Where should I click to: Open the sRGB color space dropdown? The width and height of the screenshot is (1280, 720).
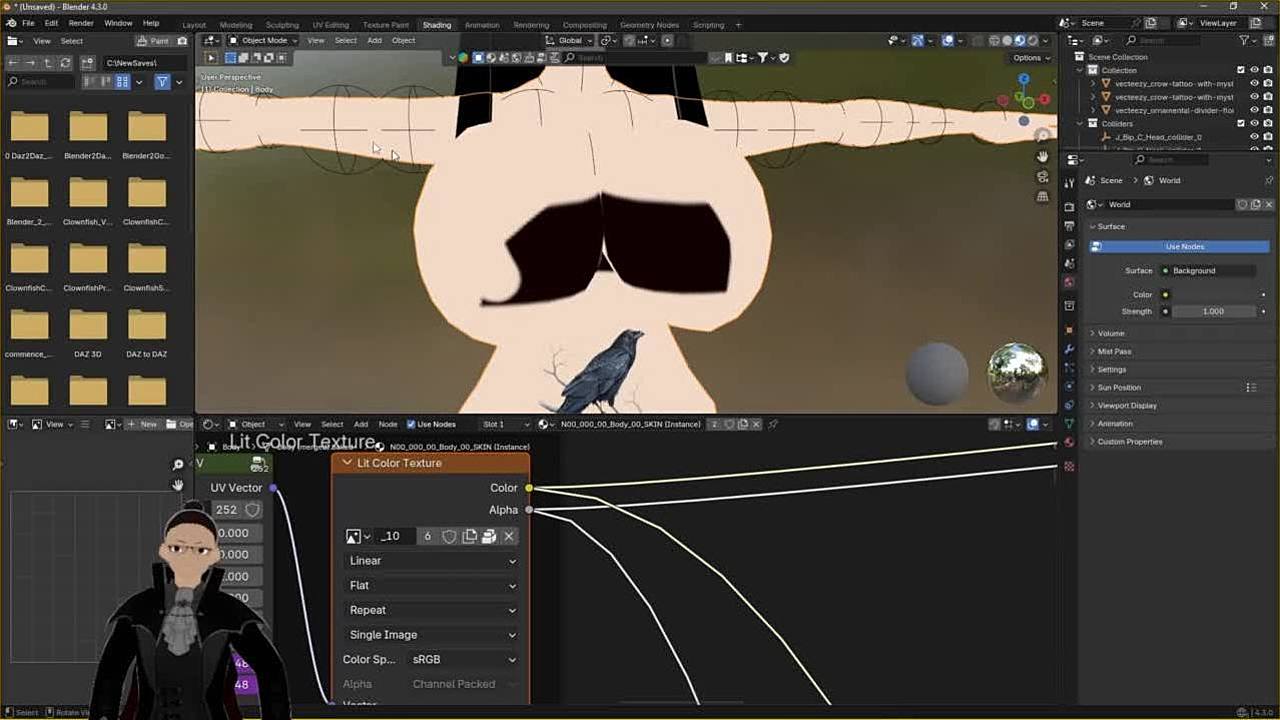click(x=464, y=660)
